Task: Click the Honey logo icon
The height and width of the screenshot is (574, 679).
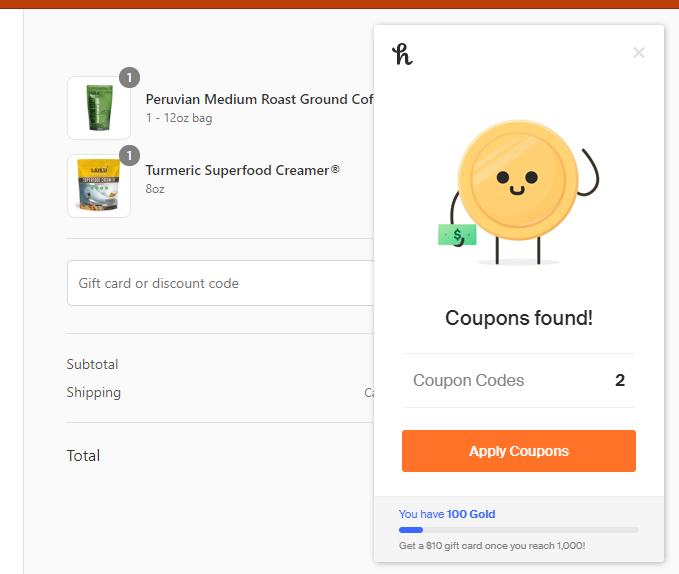Action: [x=403, y=54]
